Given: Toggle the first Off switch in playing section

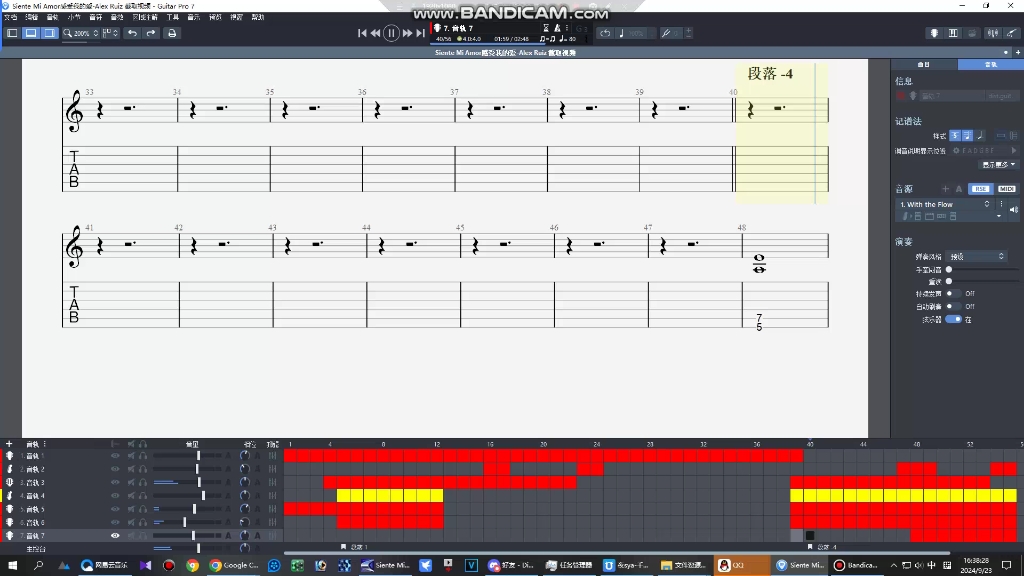Looking at the screenshot, I should point(953,294).
